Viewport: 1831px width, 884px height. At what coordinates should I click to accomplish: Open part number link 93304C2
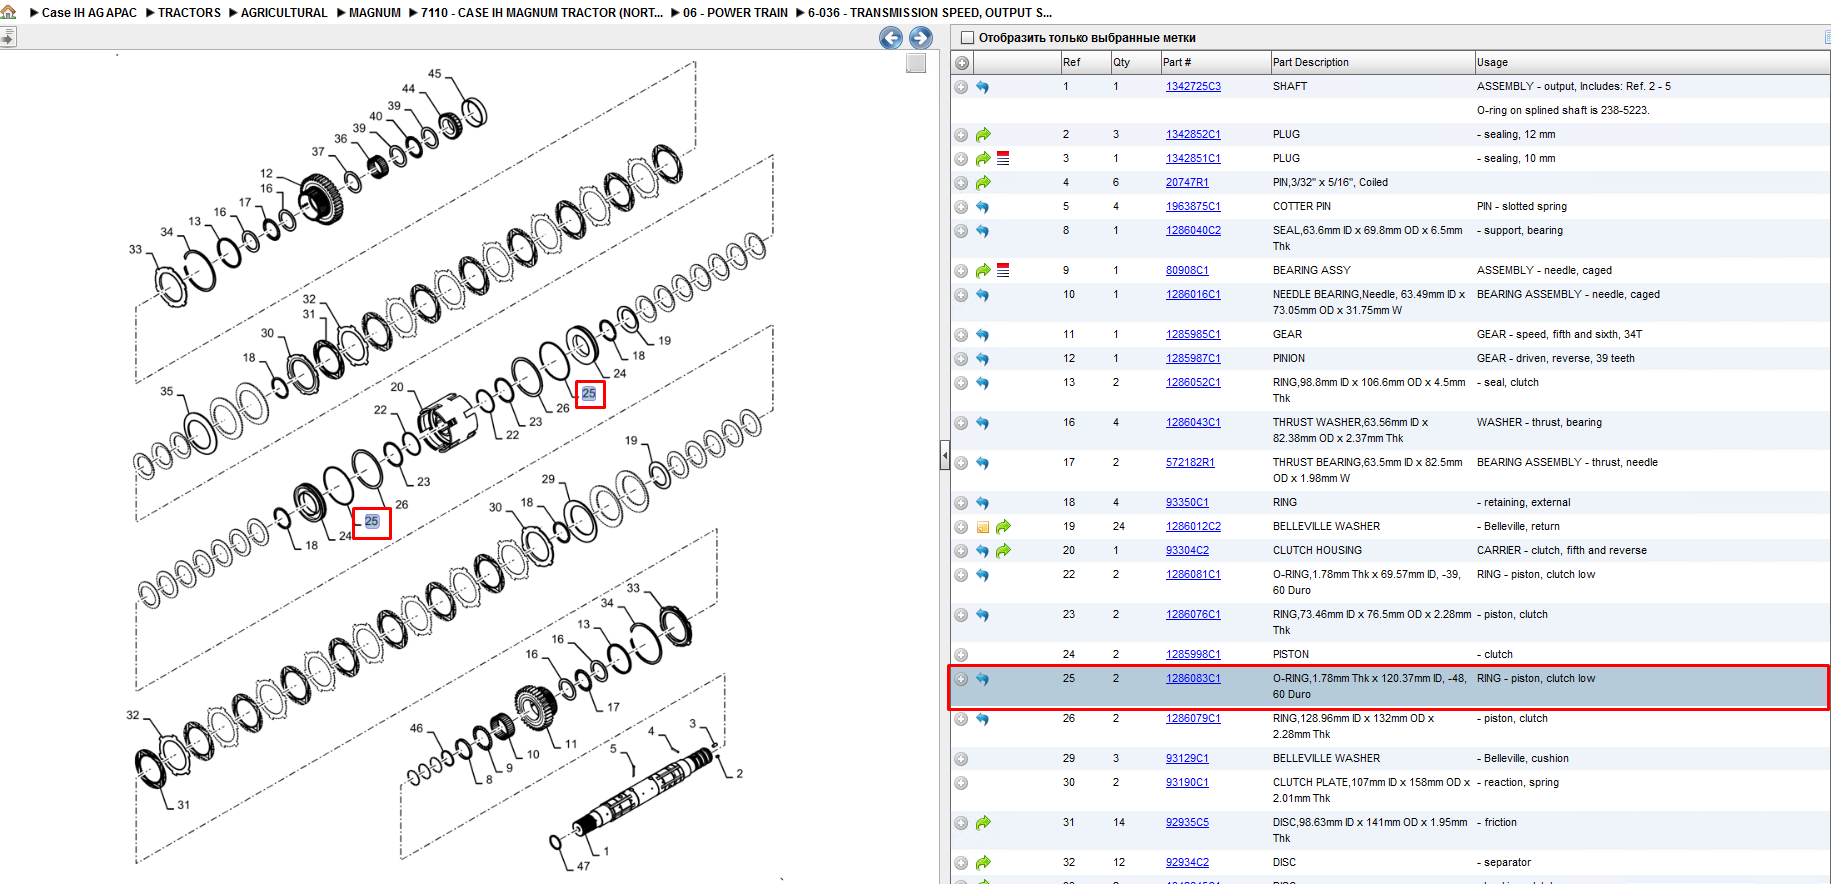point(1187,551)
